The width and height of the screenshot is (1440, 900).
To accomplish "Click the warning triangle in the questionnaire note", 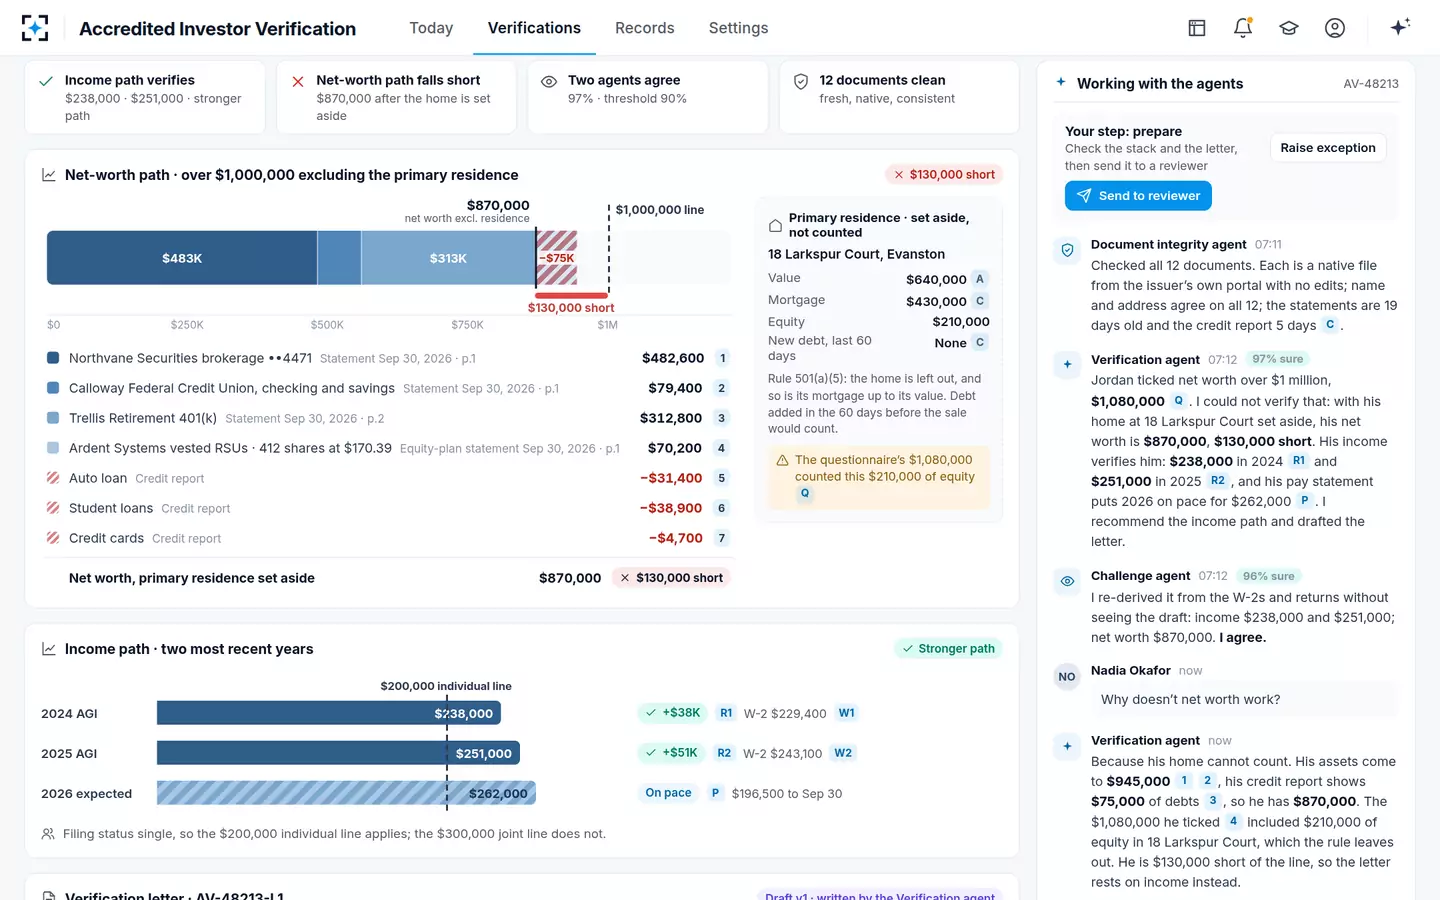I will 783,461.
